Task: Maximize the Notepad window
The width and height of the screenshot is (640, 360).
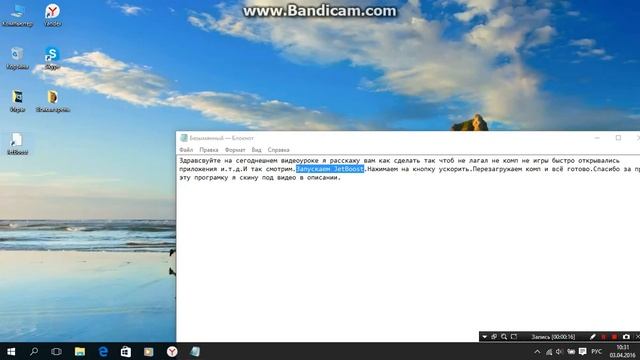Action: click(618, 138)
